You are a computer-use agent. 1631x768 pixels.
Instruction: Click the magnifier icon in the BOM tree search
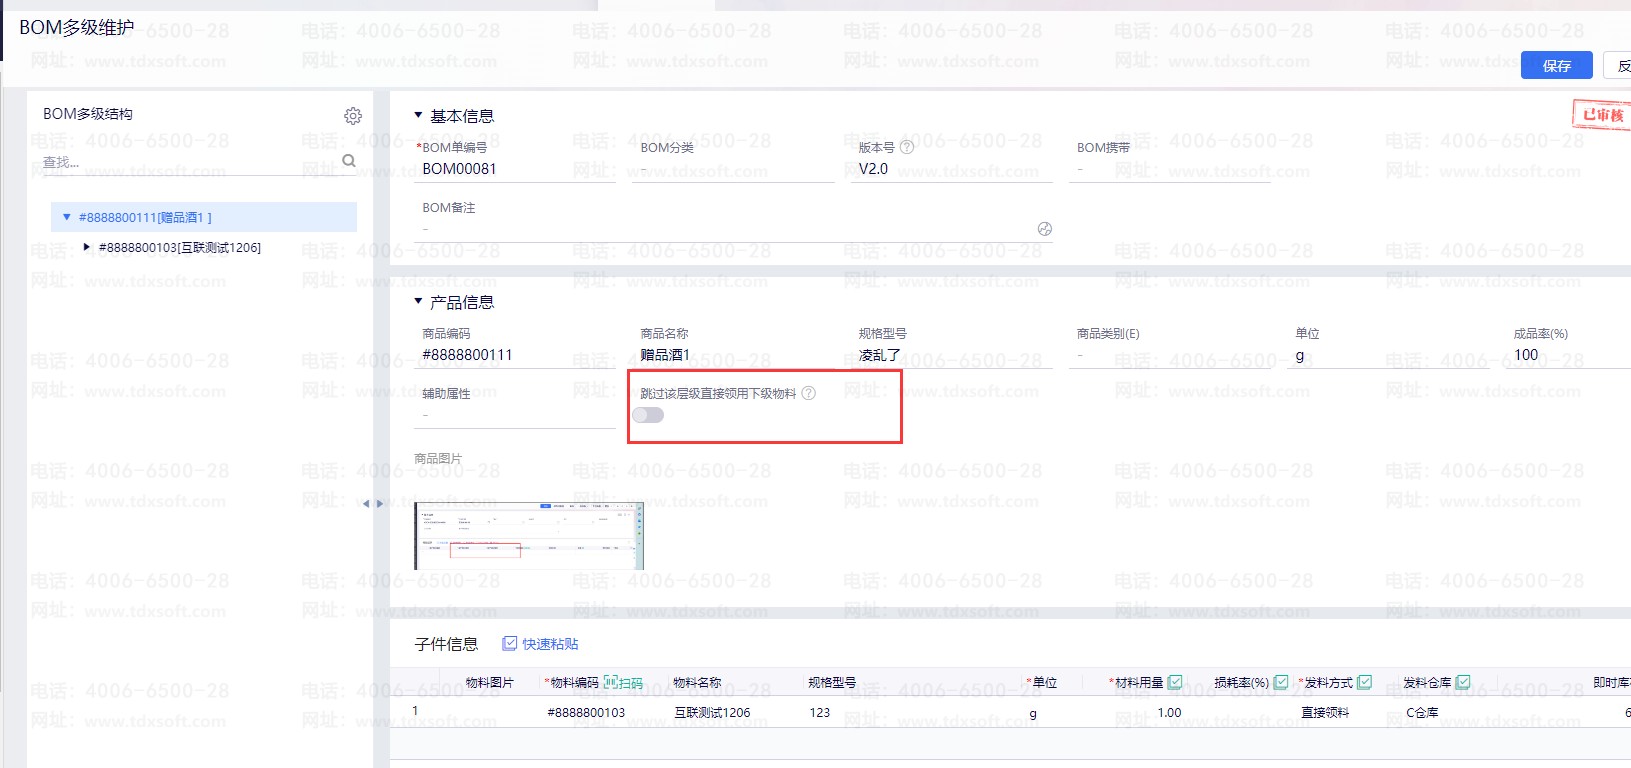349,160
